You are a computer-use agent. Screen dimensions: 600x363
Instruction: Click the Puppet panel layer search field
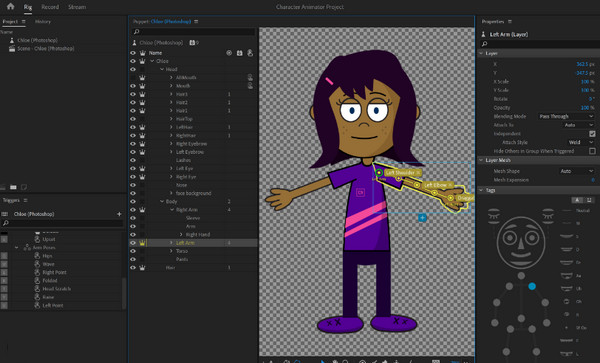pyautogui.click(x=193, y=32)
